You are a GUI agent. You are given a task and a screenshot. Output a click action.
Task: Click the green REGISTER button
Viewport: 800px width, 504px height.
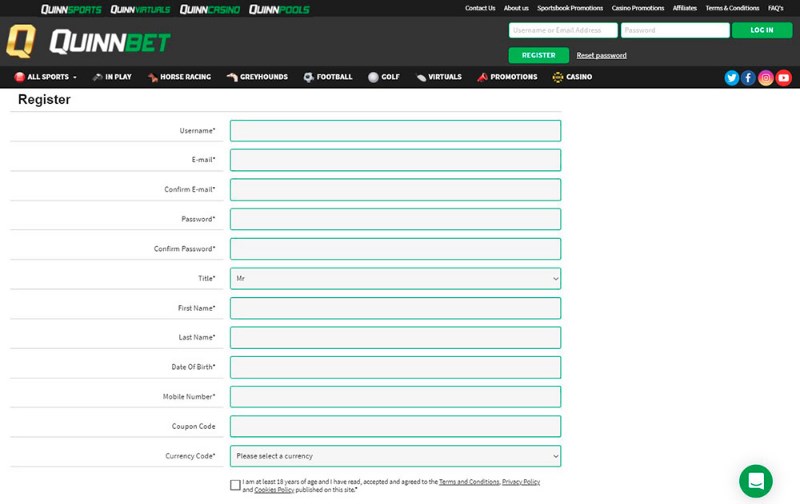point(539,55)
